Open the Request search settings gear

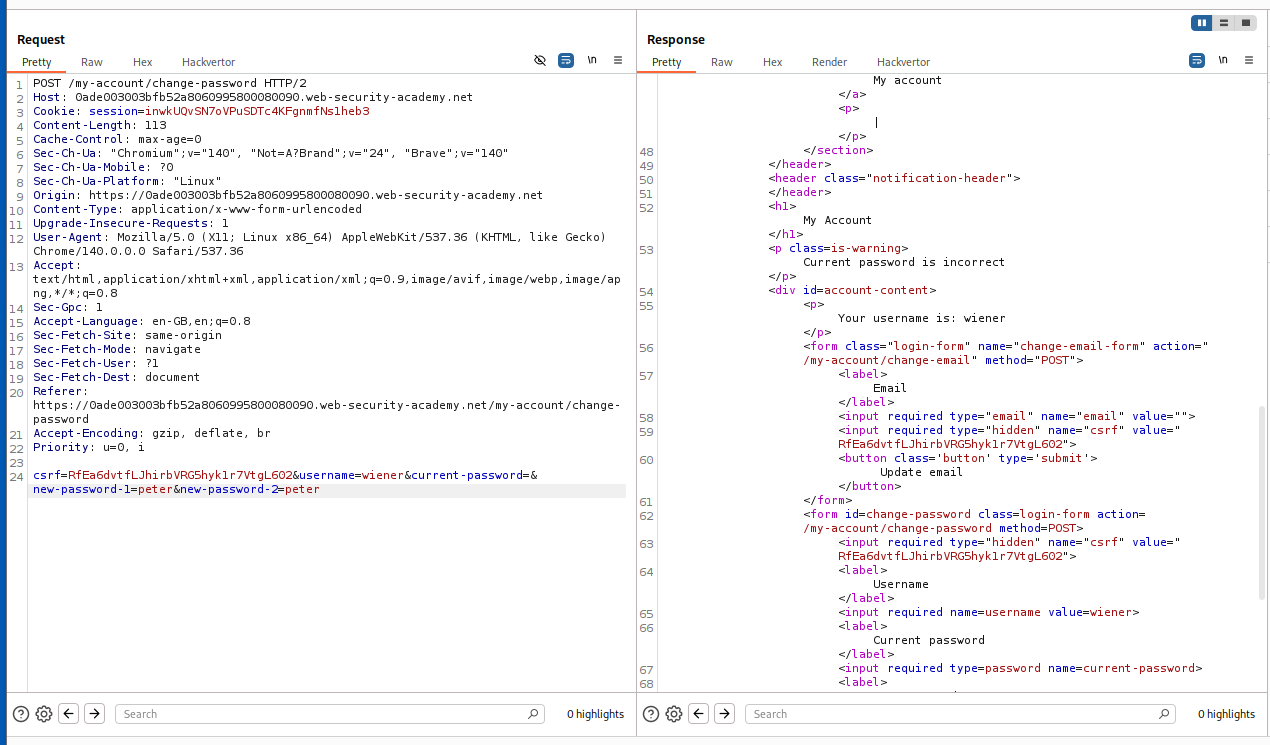click(44, 714)
